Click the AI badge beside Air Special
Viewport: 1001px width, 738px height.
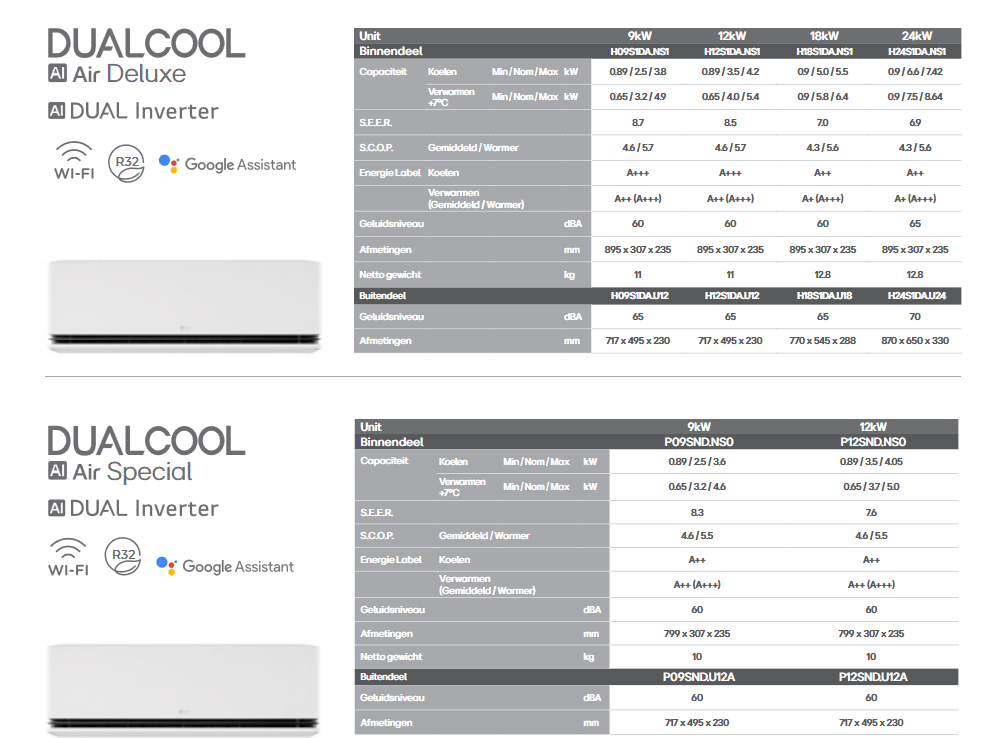pyautogui.click(x=57, y=471)
